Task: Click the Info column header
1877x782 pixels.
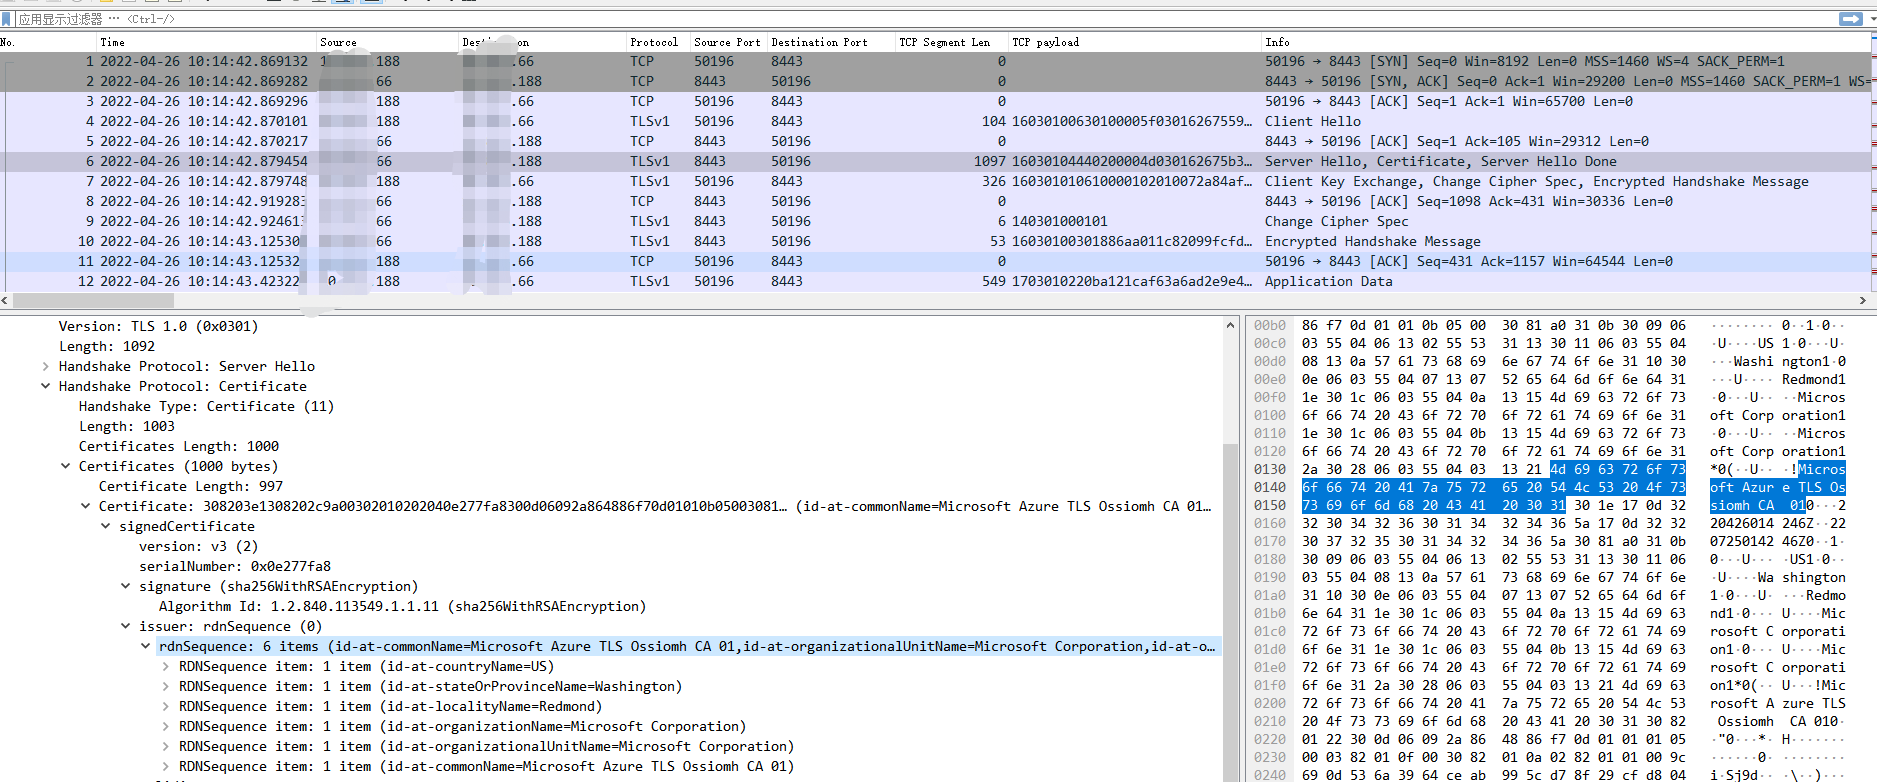Action: pyautogui.click(x=1277, y=42)
